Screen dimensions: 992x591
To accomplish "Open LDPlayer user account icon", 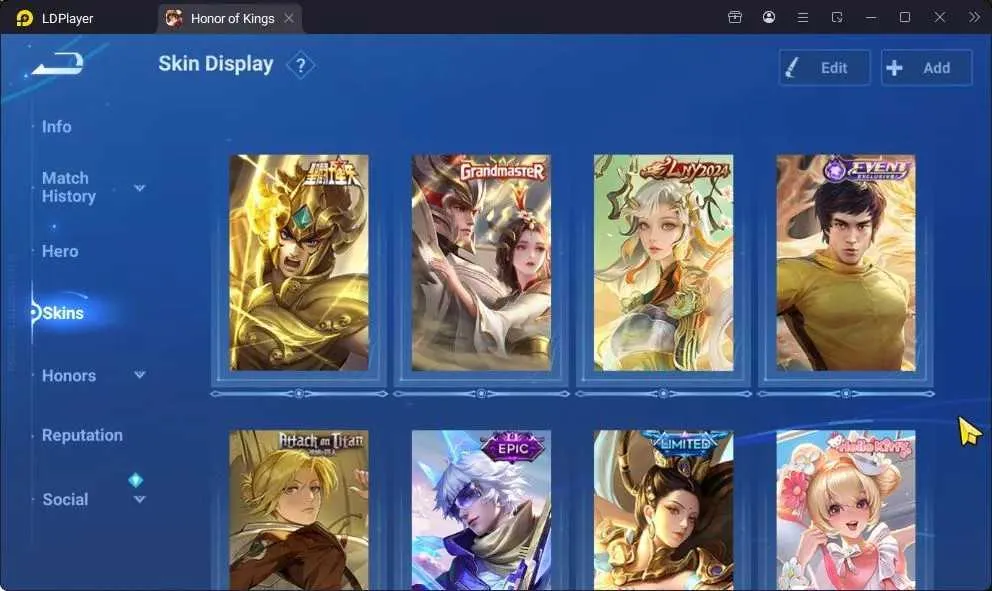I will click(x=769, y=17).
